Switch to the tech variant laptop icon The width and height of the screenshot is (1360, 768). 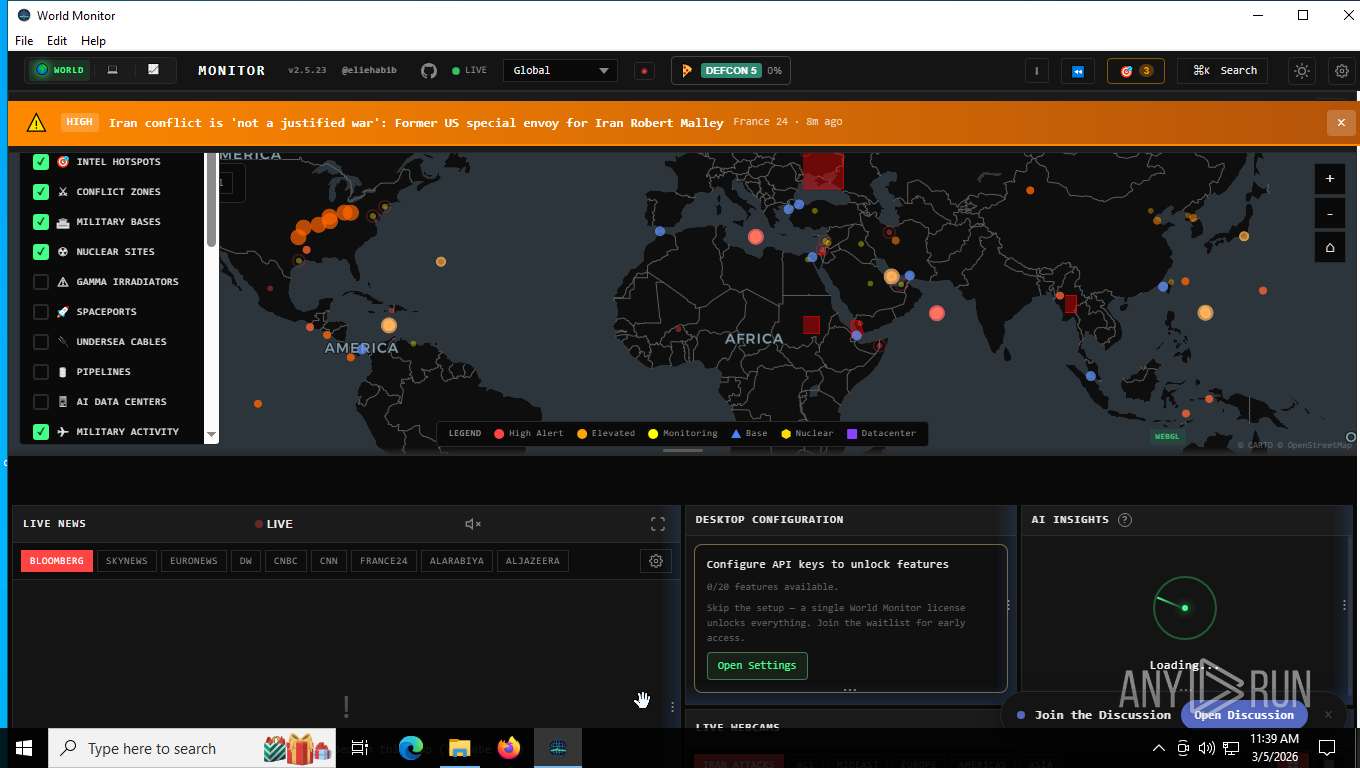pos(113,70)
